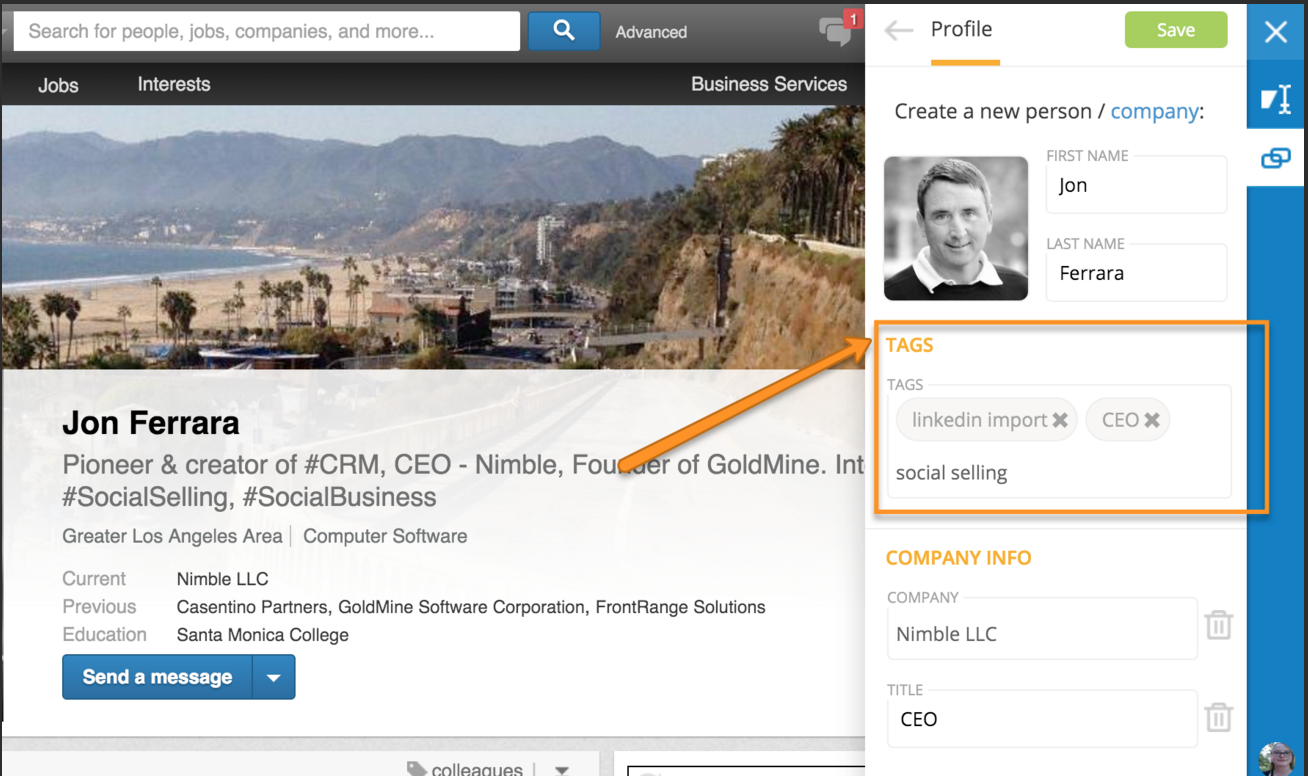The image size is (1308, 776).
Task: Open Advanced search link
Action: pos(651,32)
